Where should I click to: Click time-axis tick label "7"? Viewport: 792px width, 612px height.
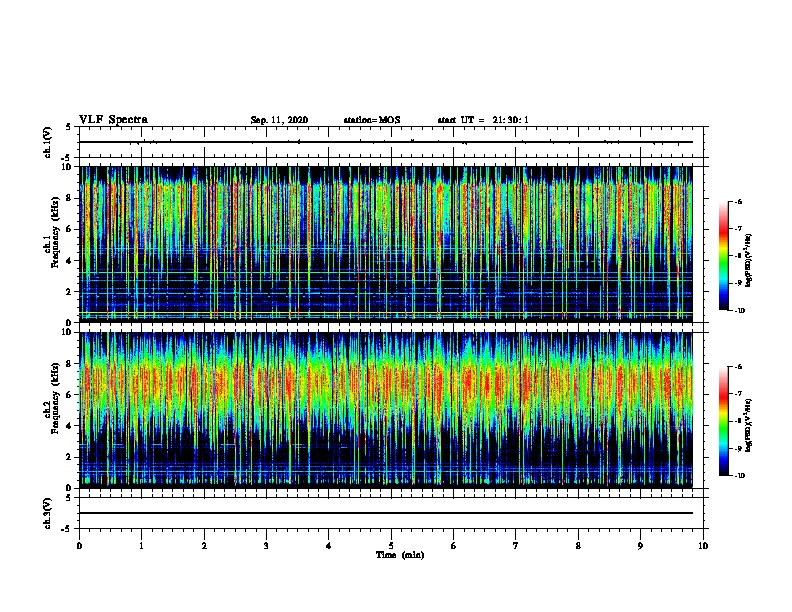[x=516, y=546]
